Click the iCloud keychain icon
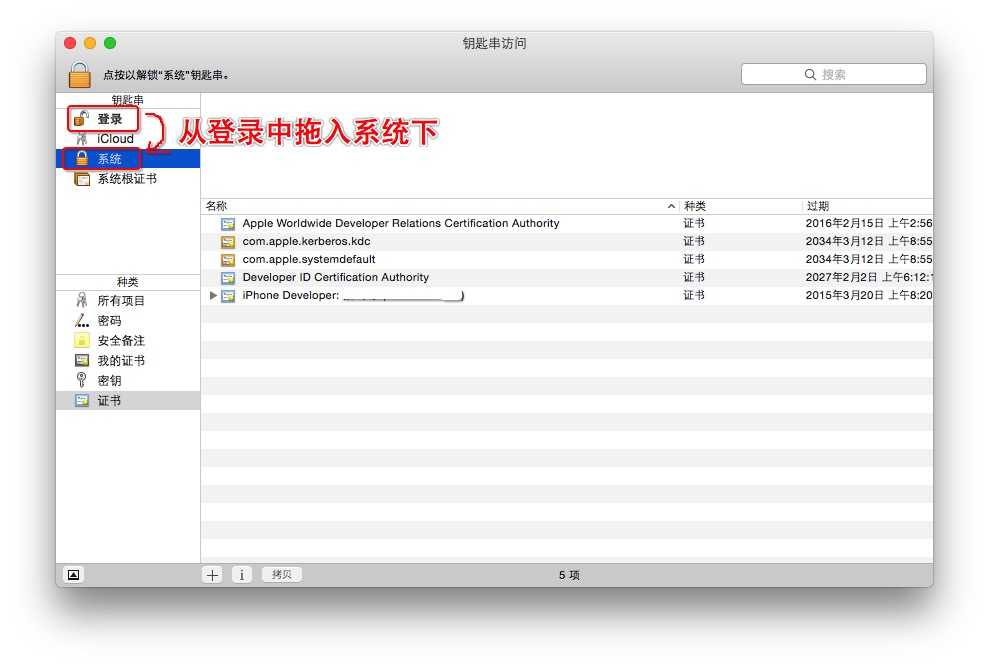Viewport: 989px width, 667px height. pyautogui.click(x=81, y=138)
